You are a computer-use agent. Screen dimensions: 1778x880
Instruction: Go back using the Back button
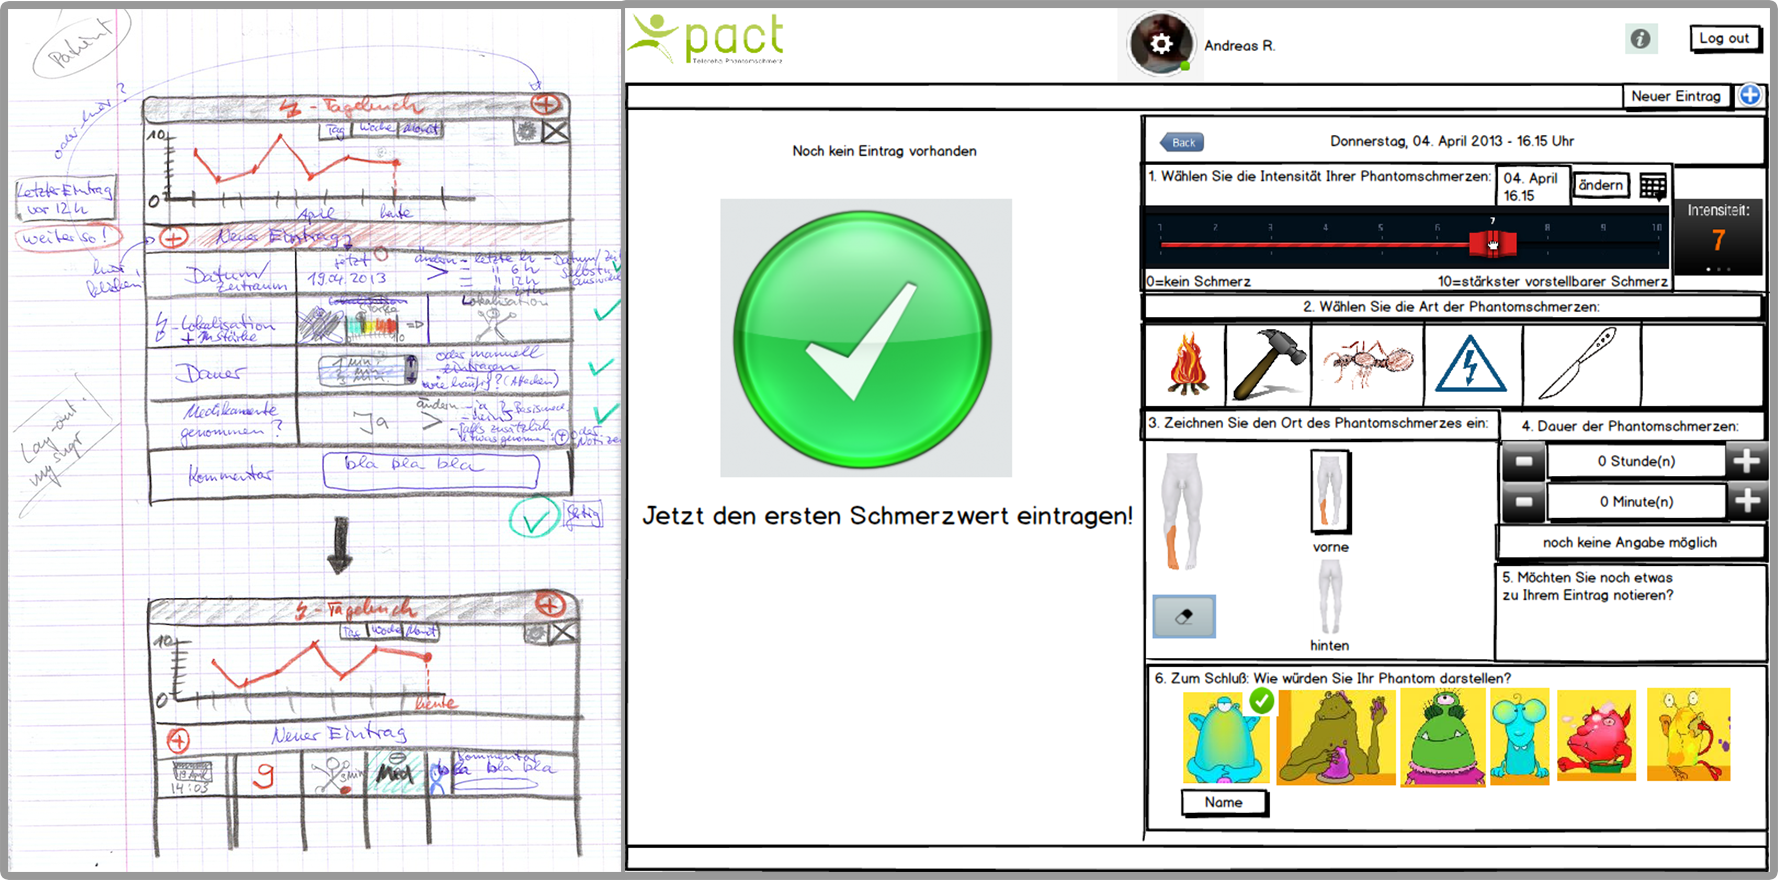(1182, 142)
